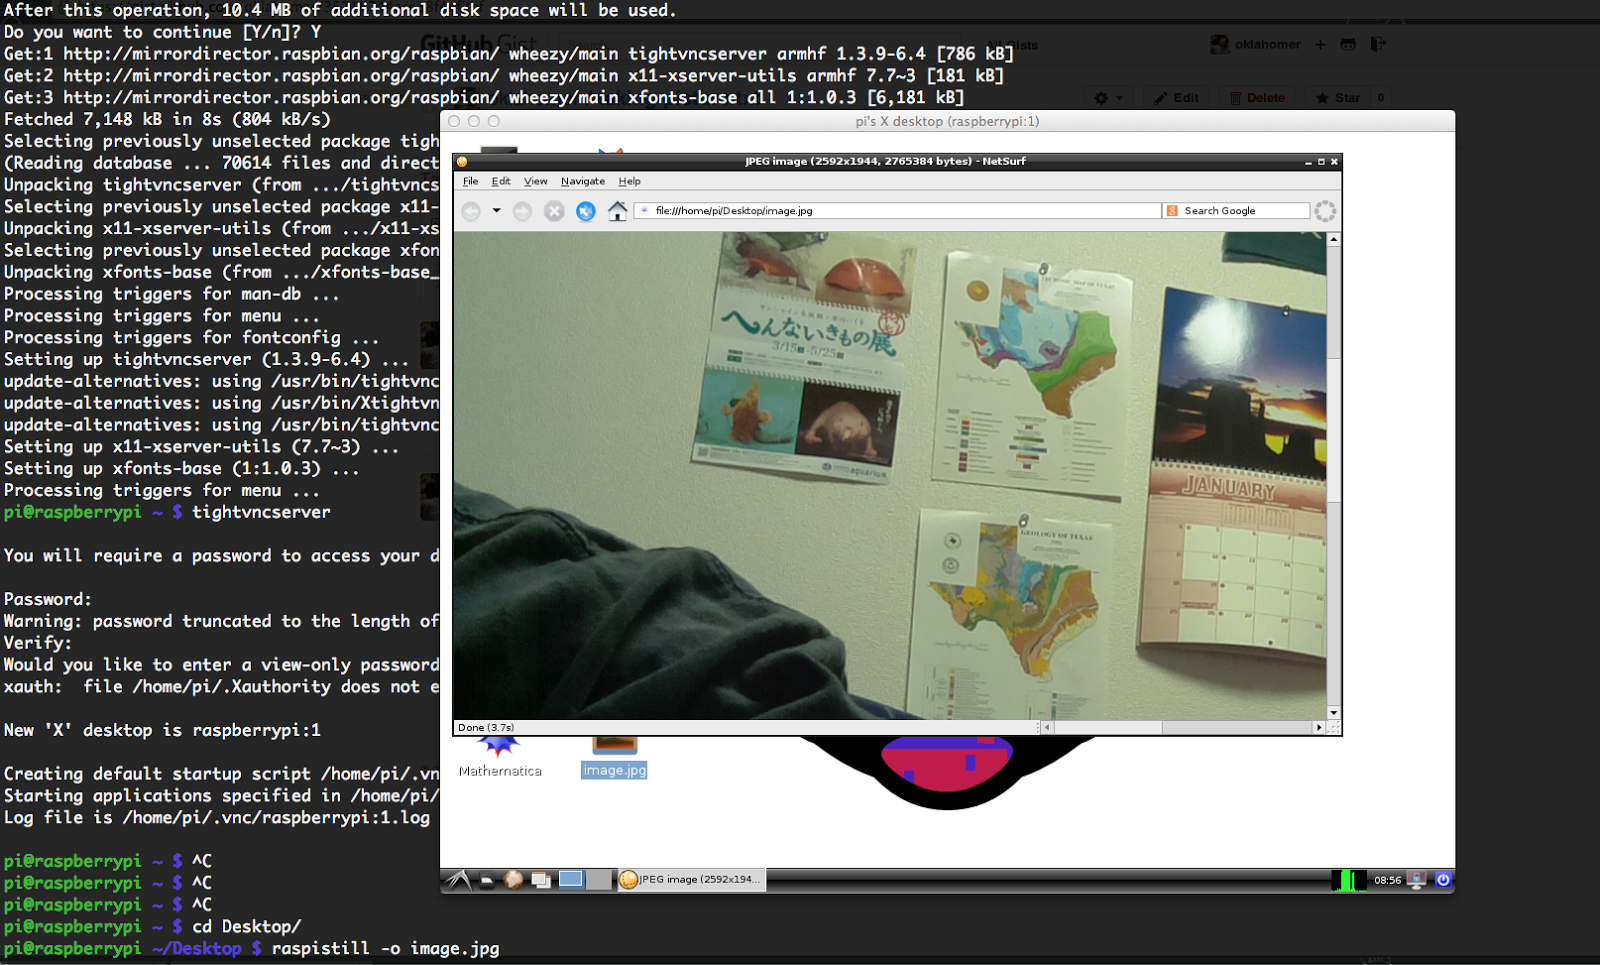This screenshot has width=1600, height=965.
Task: Click the shutdown power icon in the taskbar
Action: [1443, 880]
